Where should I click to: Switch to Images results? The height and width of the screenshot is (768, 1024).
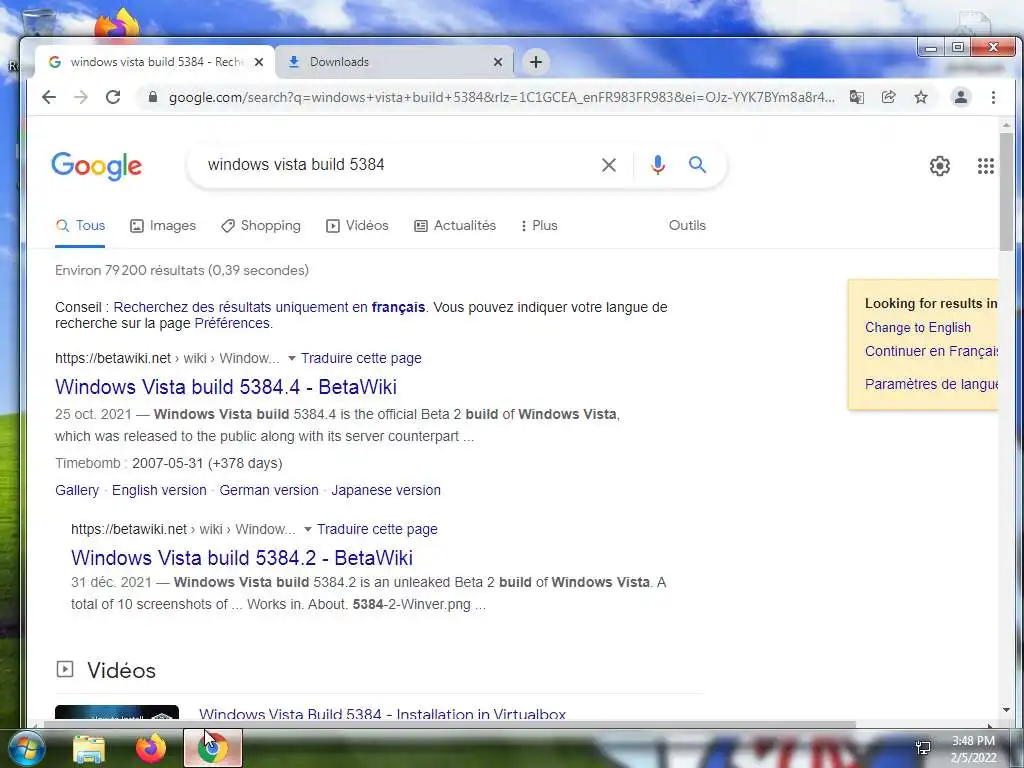[163, 226]
